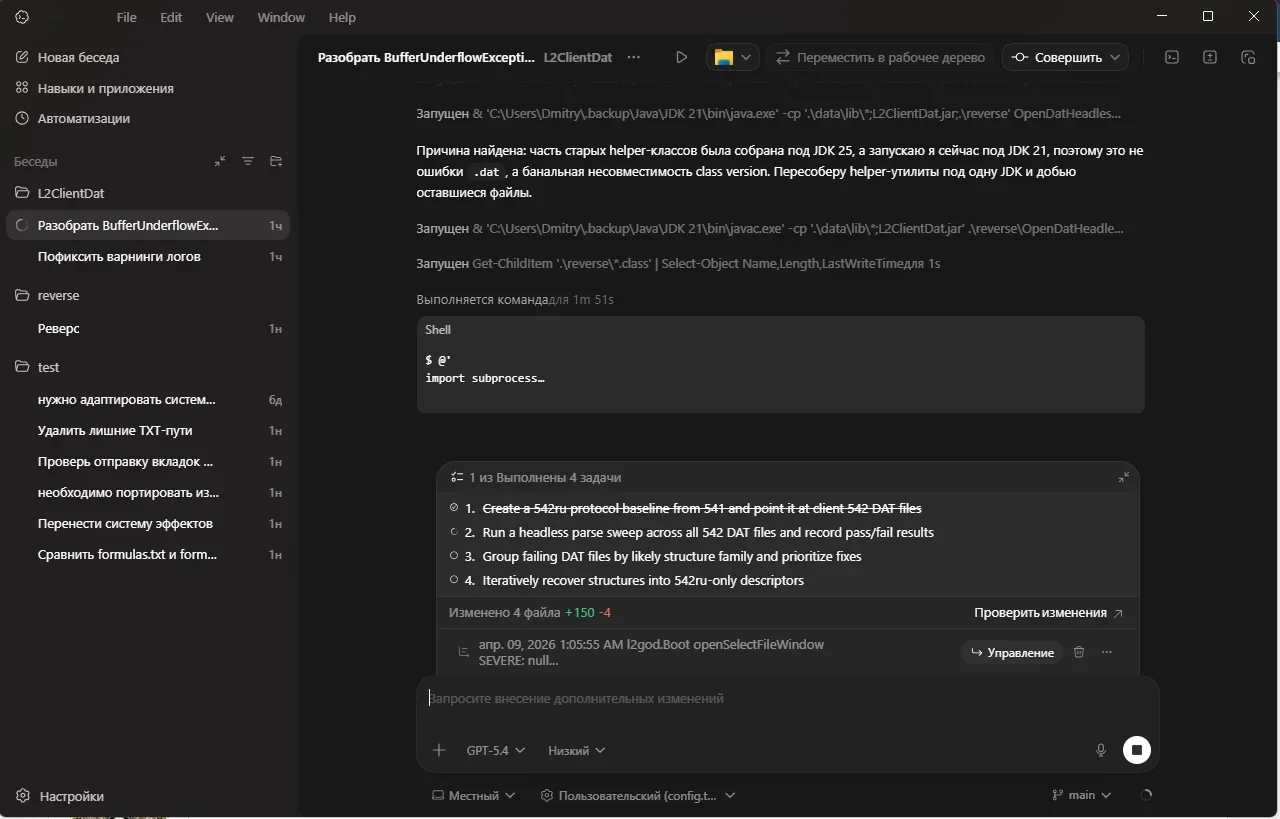Open Навыки и приложения in sidebar
The image size is (1280, 819).
pyautogui.click(x=93, y=88)
